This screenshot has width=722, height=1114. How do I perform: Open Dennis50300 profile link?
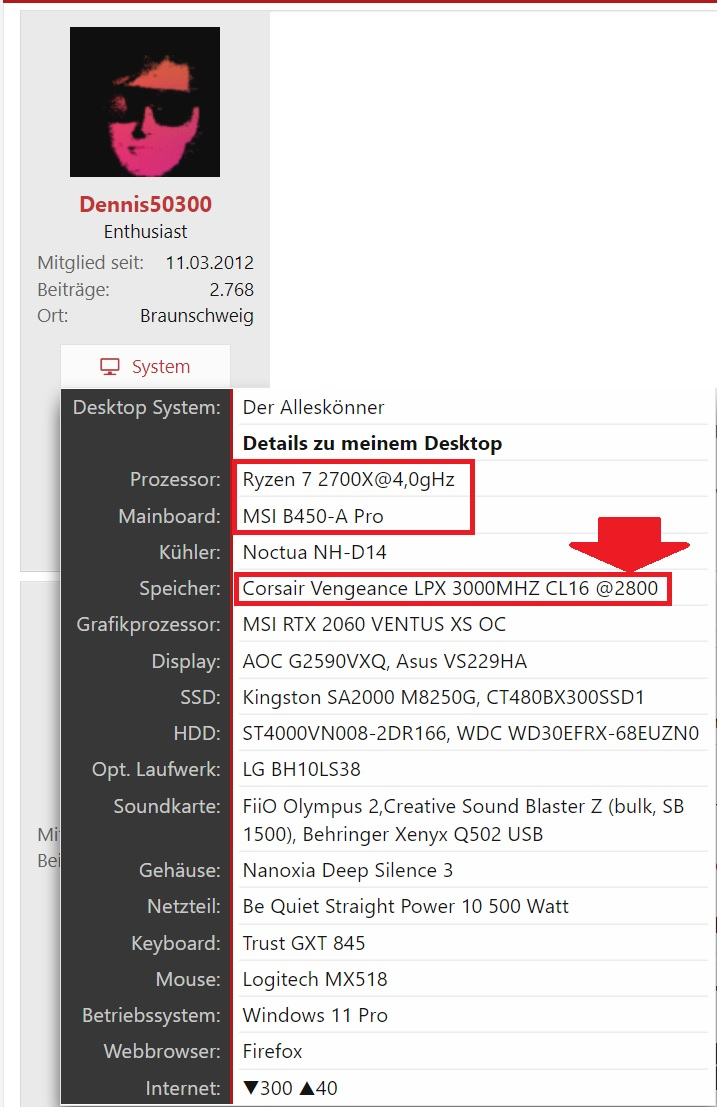[x=146, y=204]
